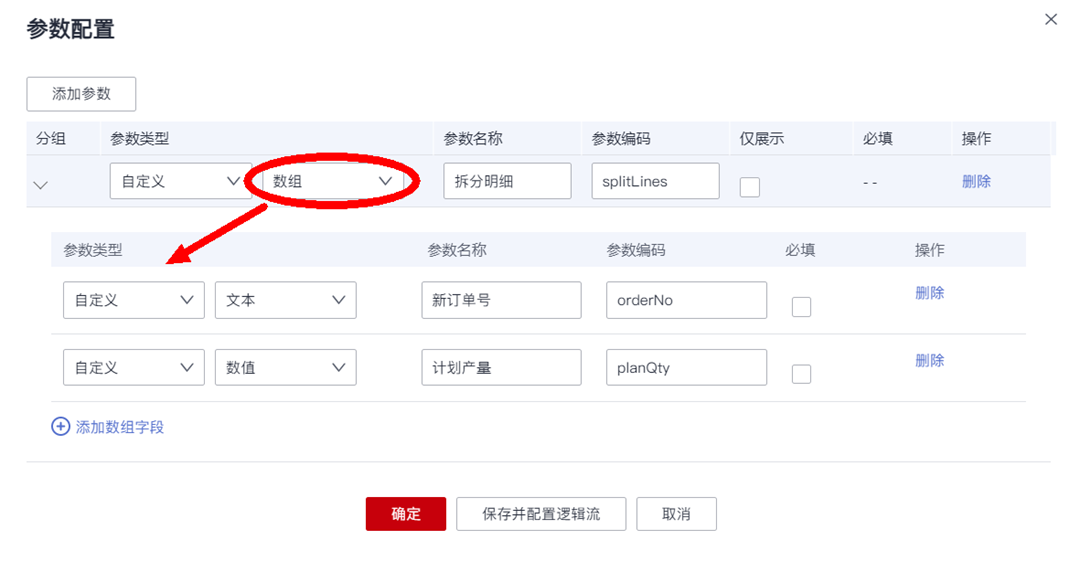This screenshot has height=561, width=1080.
Task: Toggle 仅展示 checkbox for 拆分明细
Action: click(x=749, y=187)
